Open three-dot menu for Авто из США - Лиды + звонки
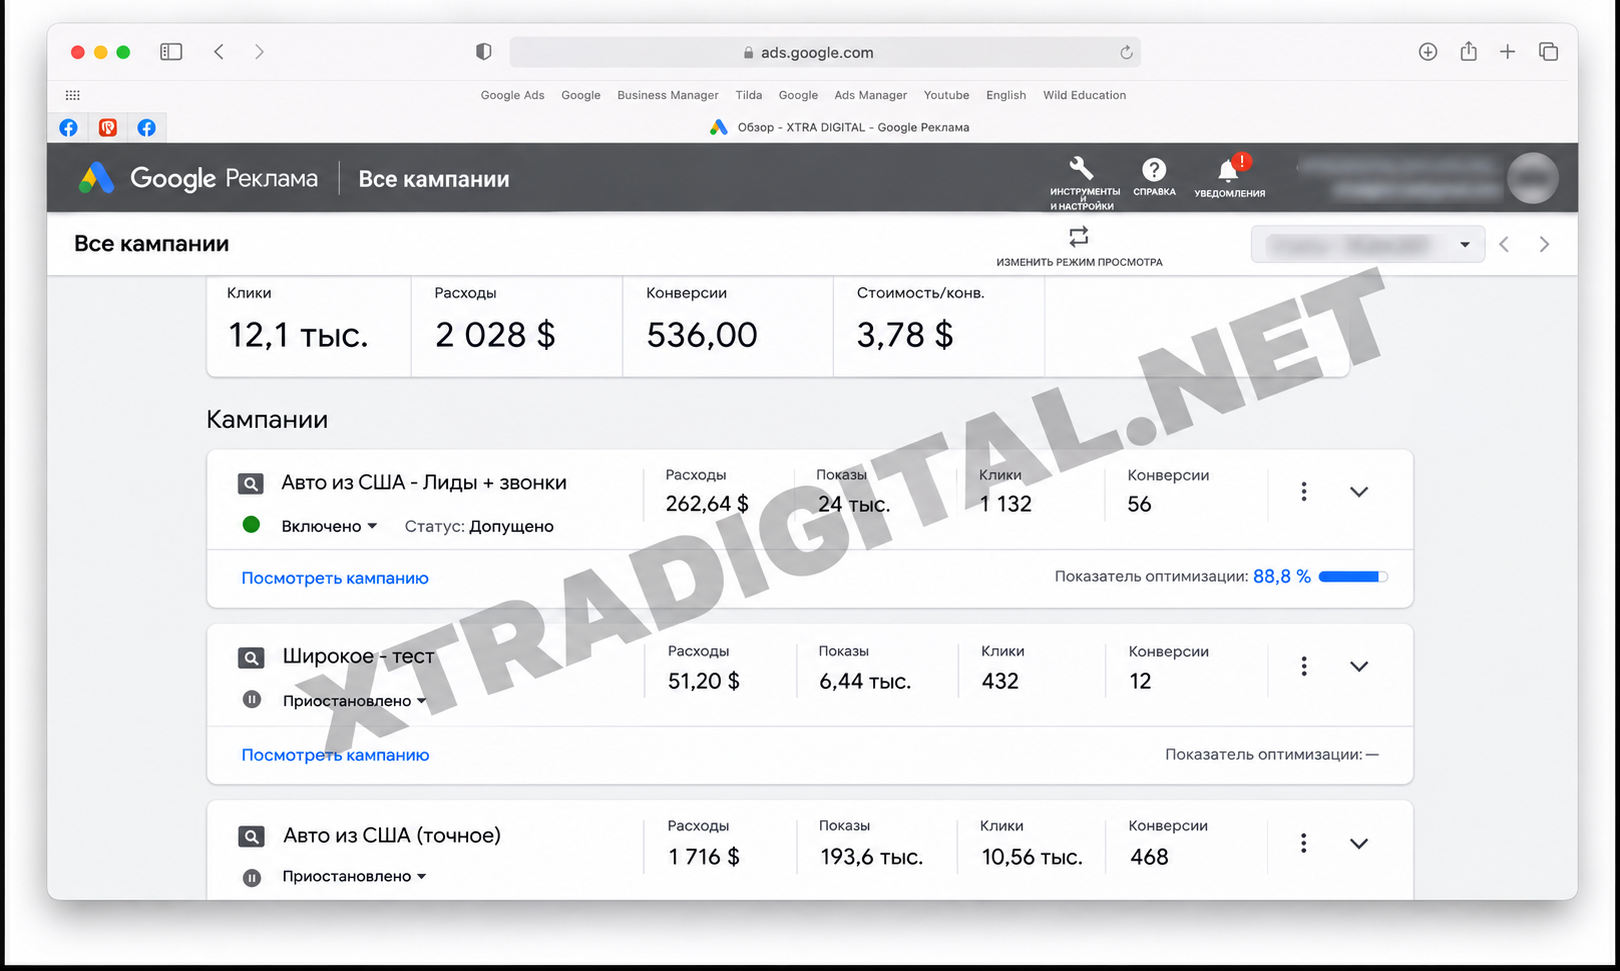Viewport: 1620px width, 971px height. (1304, 491)
